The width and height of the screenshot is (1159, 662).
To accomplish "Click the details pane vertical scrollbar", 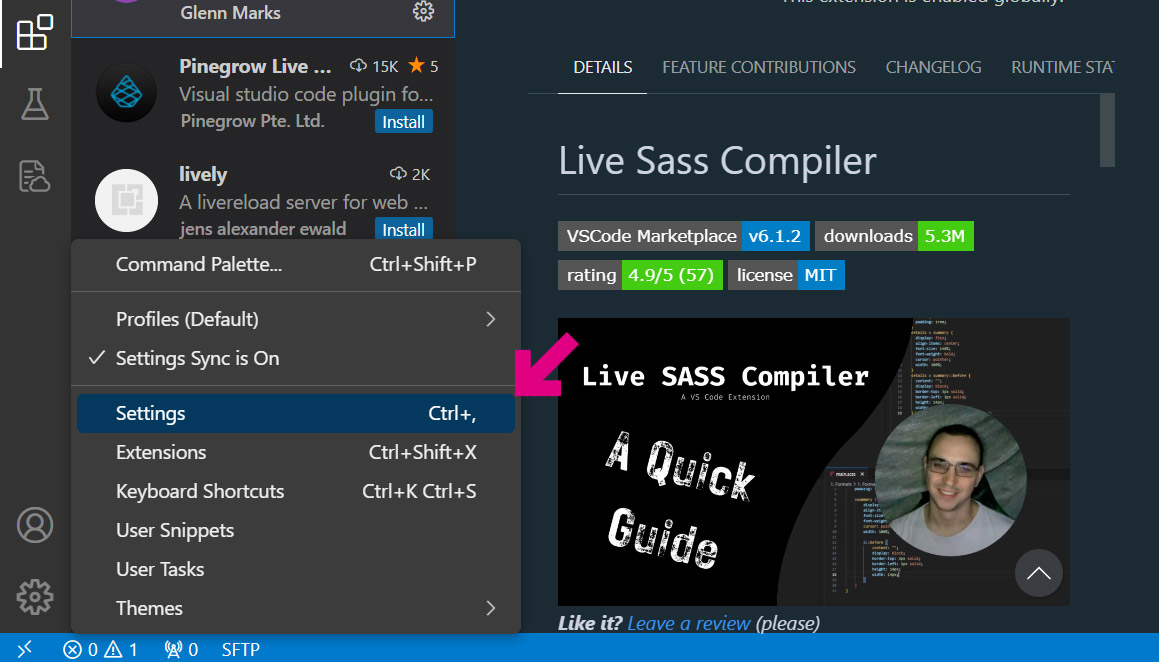I will (x=1107, y=130).
